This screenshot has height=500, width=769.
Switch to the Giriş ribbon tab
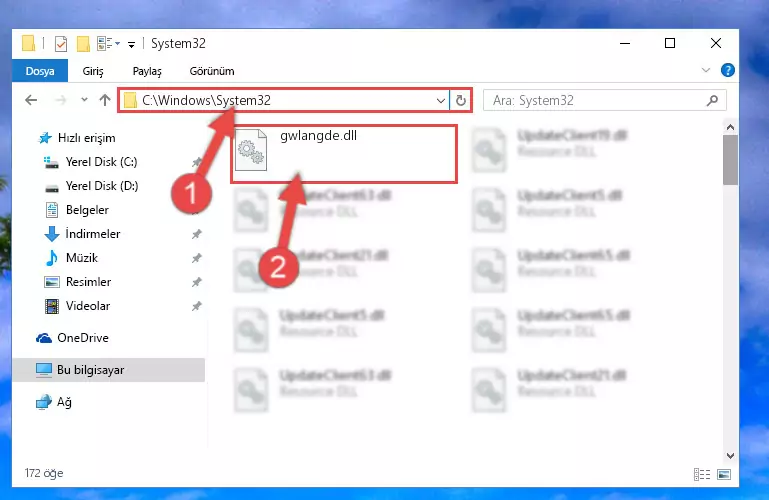[x=93, y=71]
